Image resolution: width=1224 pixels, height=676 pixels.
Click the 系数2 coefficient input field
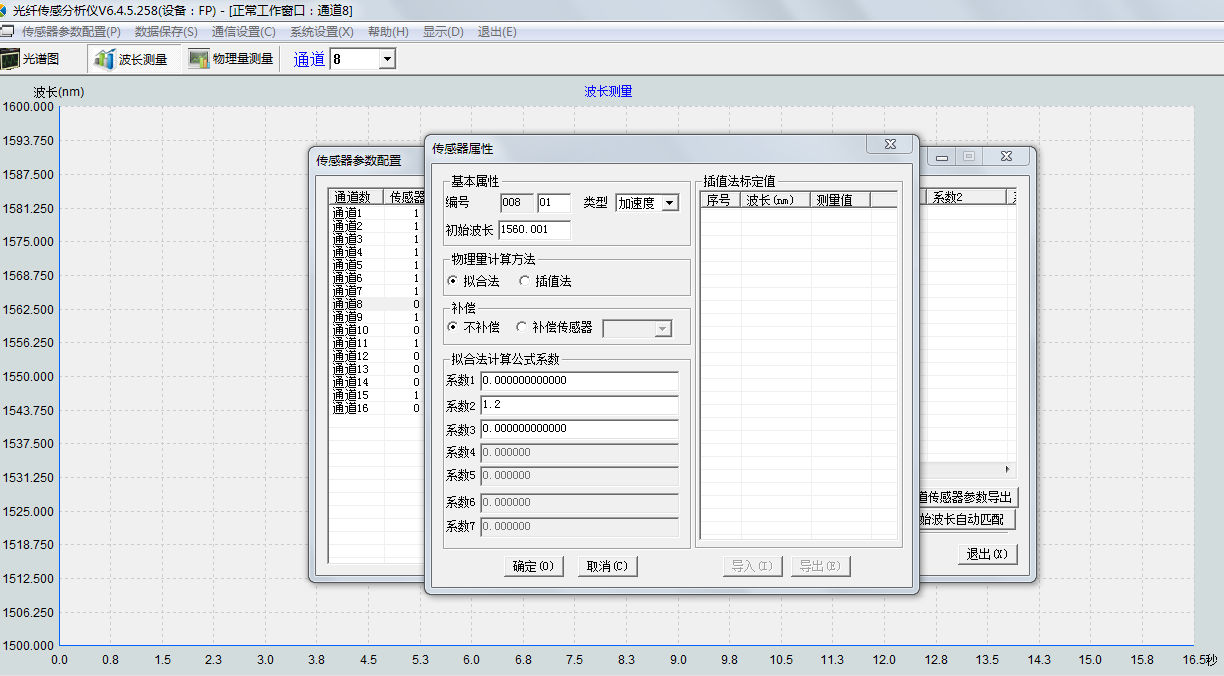pyautogui.click(x=579, y=405)
